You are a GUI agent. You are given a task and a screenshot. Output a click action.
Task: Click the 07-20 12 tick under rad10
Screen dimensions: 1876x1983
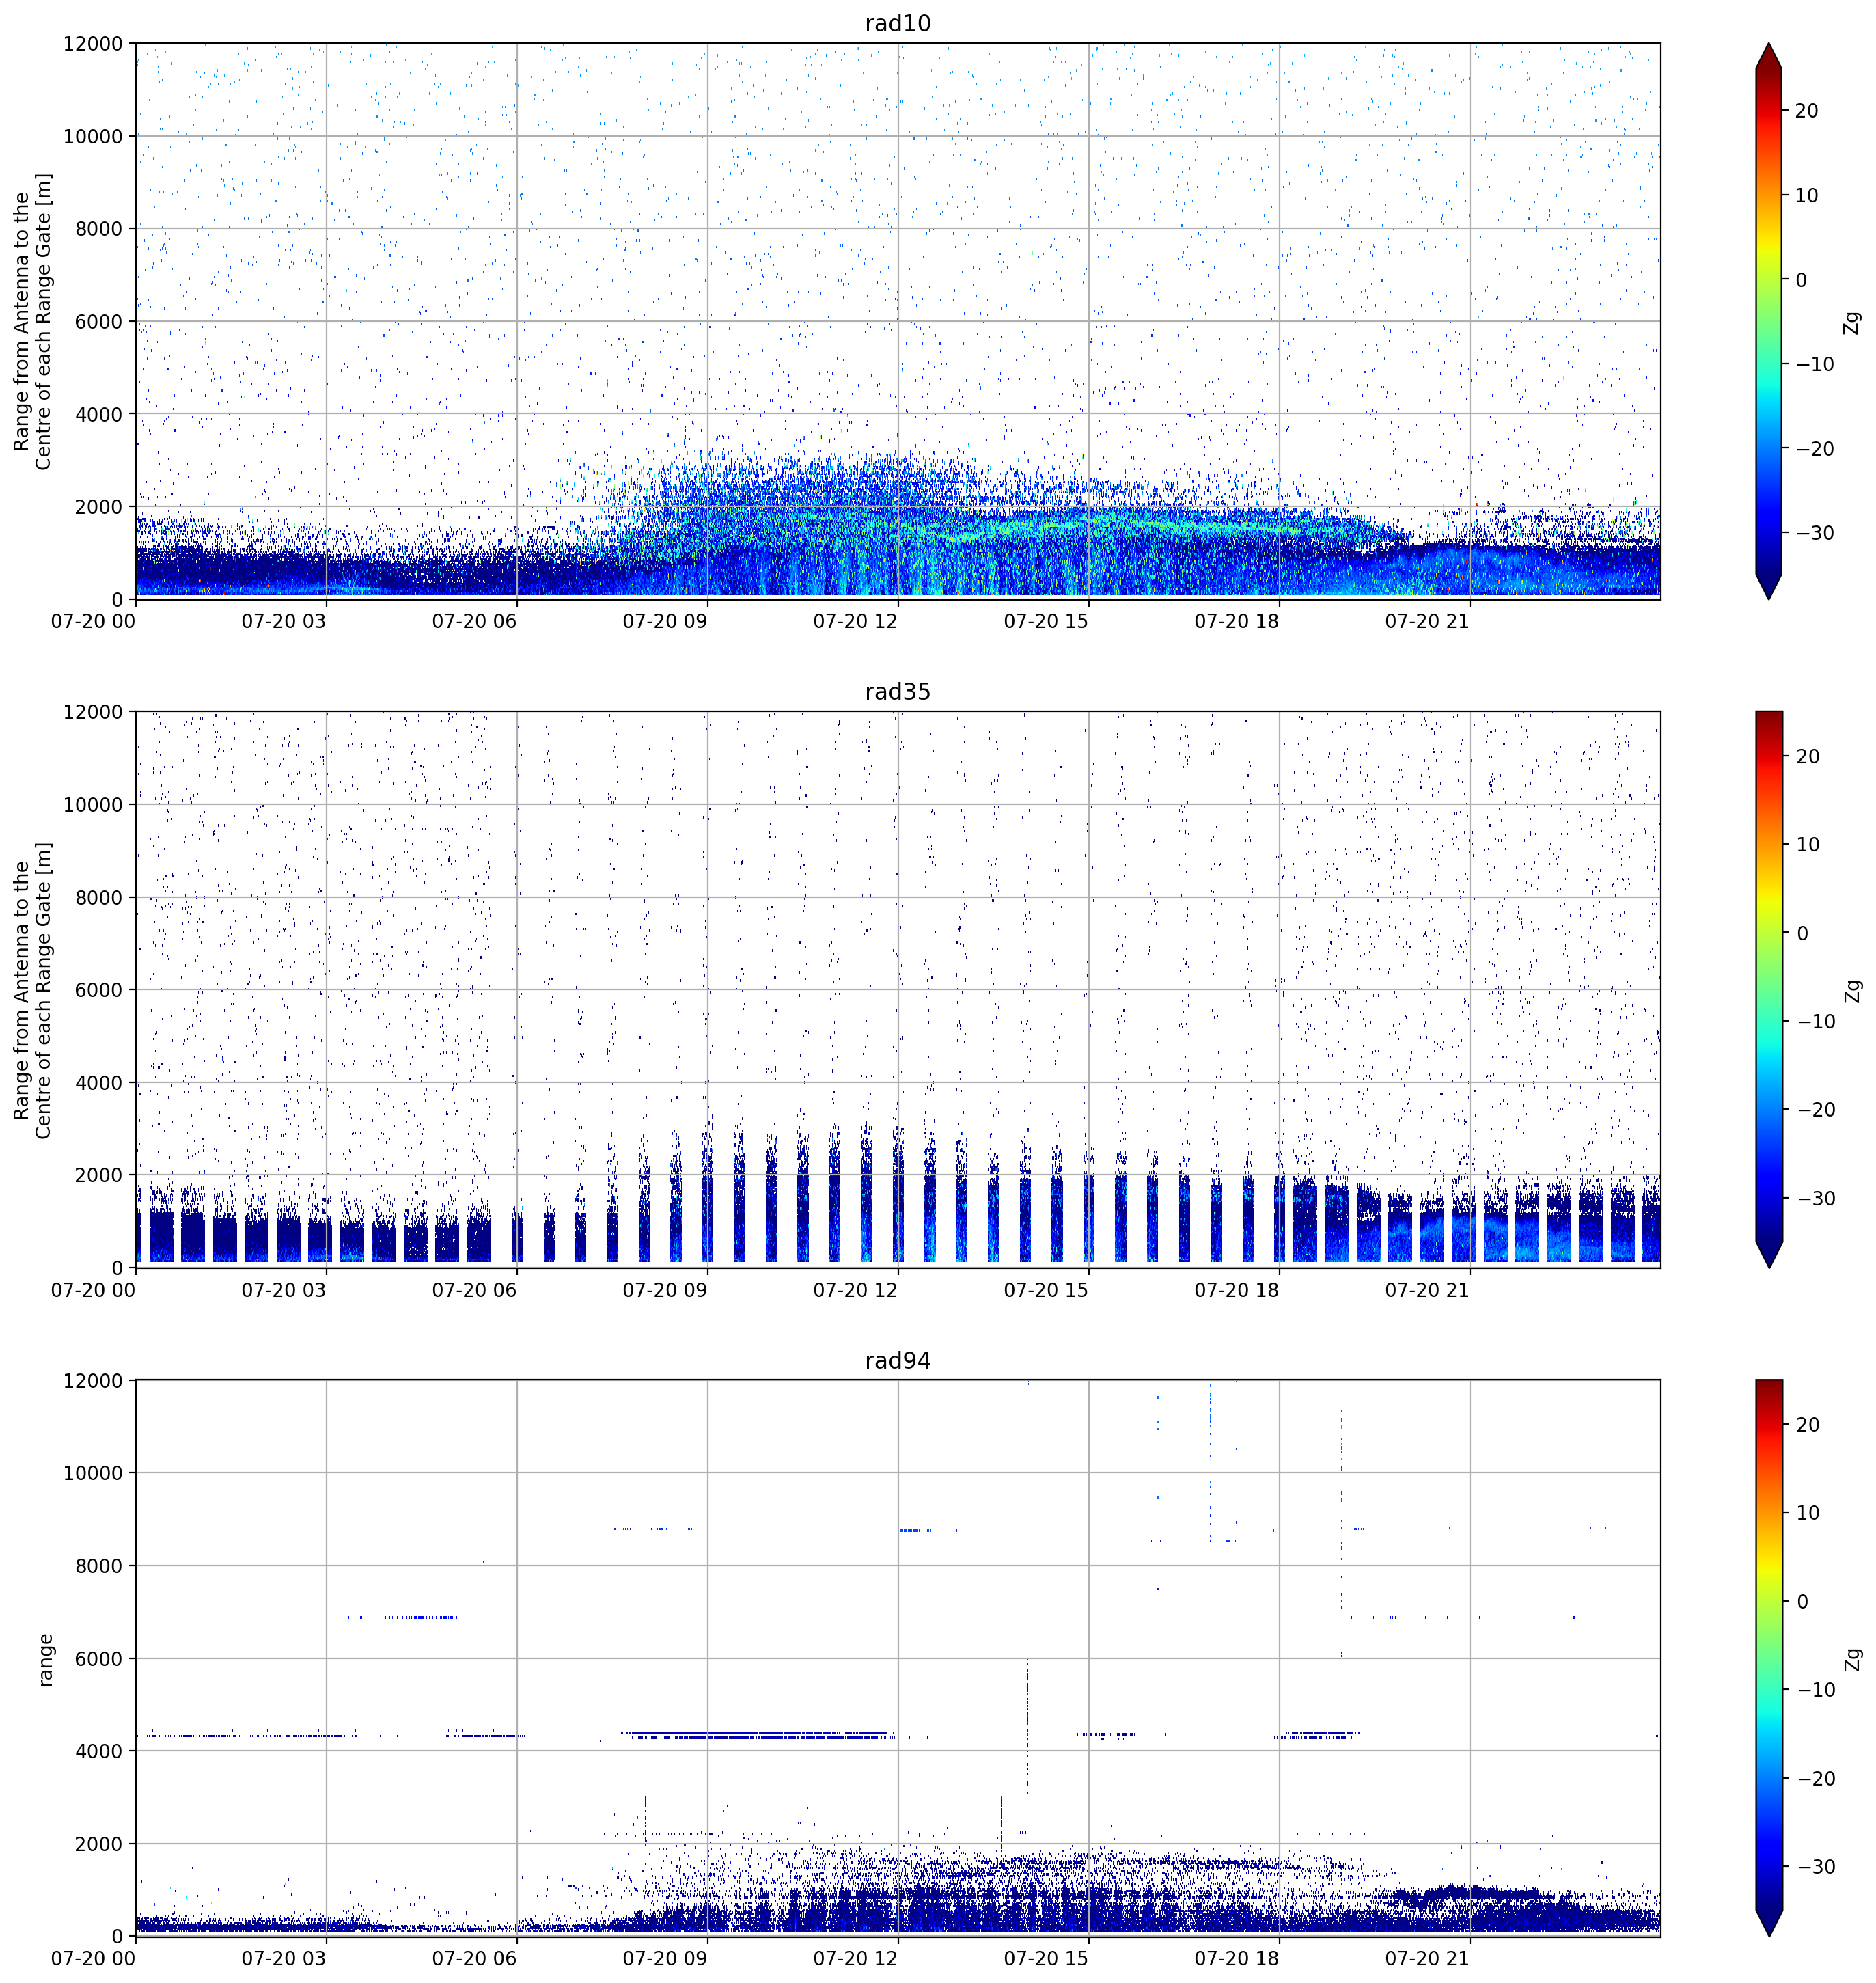coord(855,621)
